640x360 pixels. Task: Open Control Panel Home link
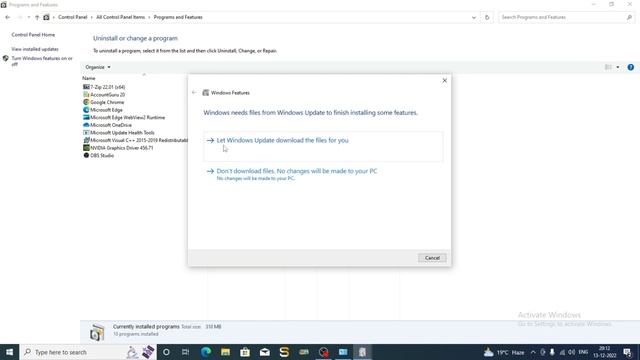[x=33, y=35]
